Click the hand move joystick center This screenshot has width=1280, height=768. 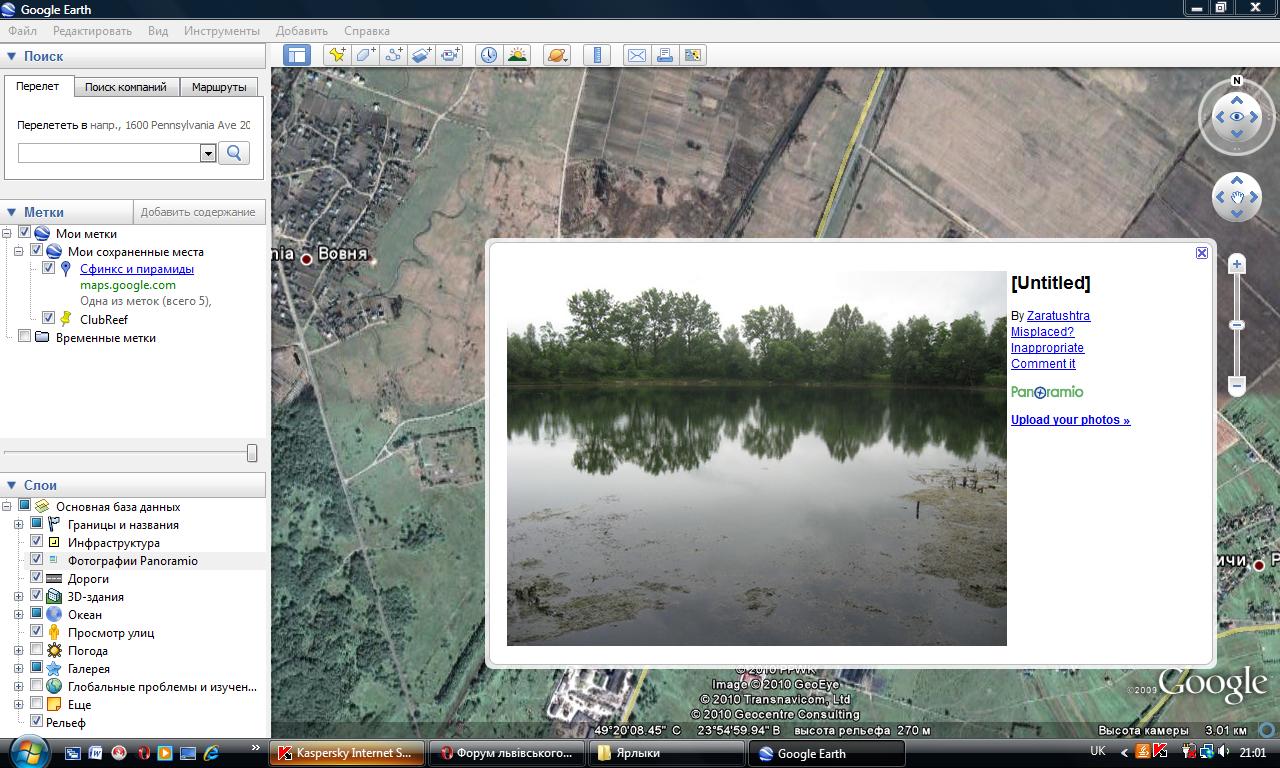[x=1237, y=197]
